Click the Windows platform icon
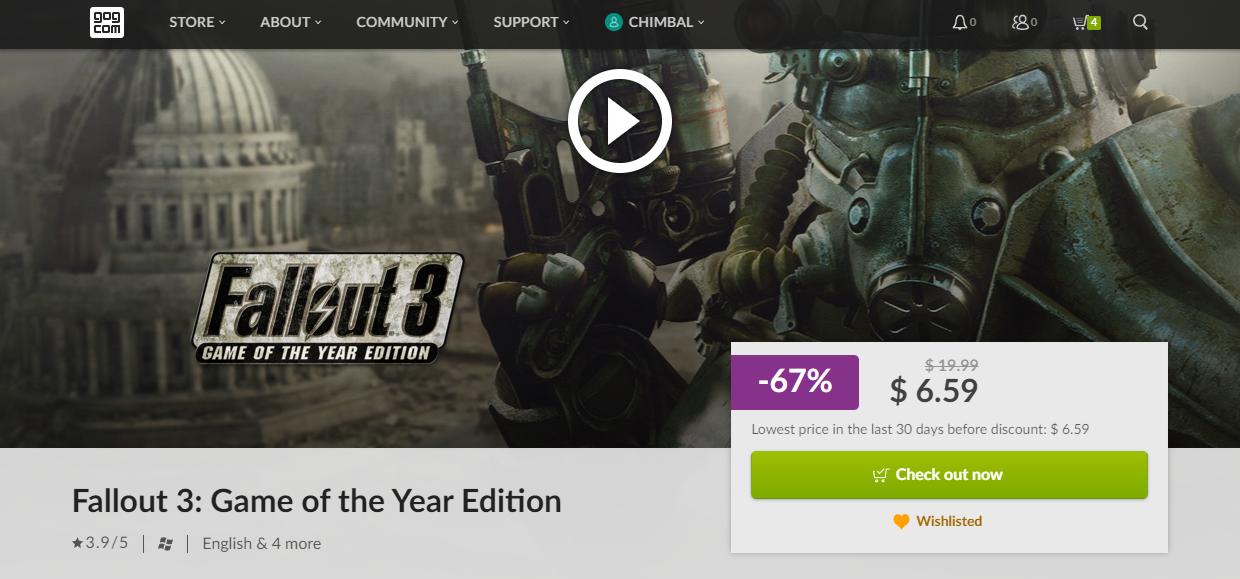The height and width of the screenshot is (579, 1240). point(166,544)
